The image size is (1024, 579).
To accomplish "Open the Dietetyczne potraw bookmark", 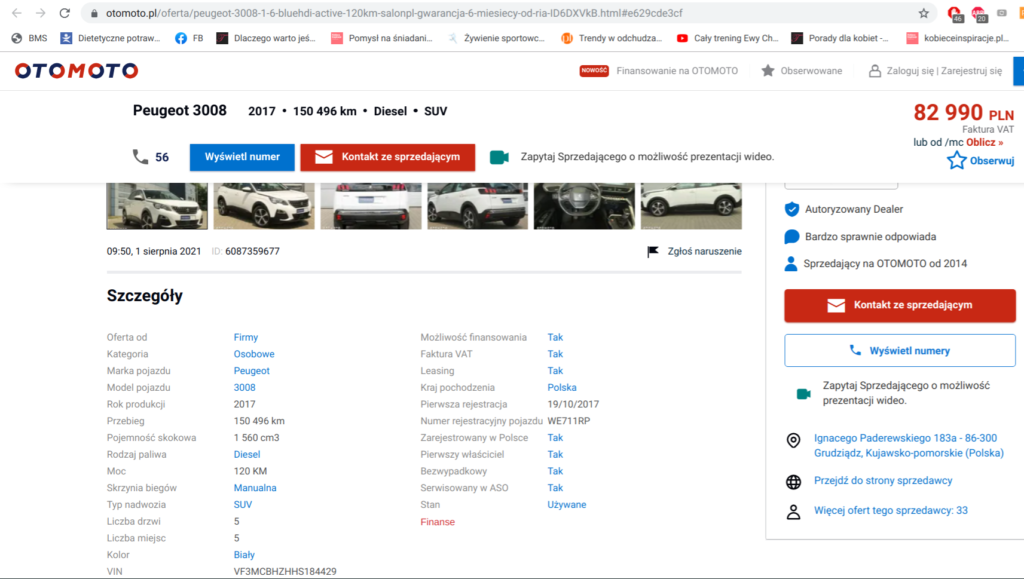I will (x=110, y=39).
